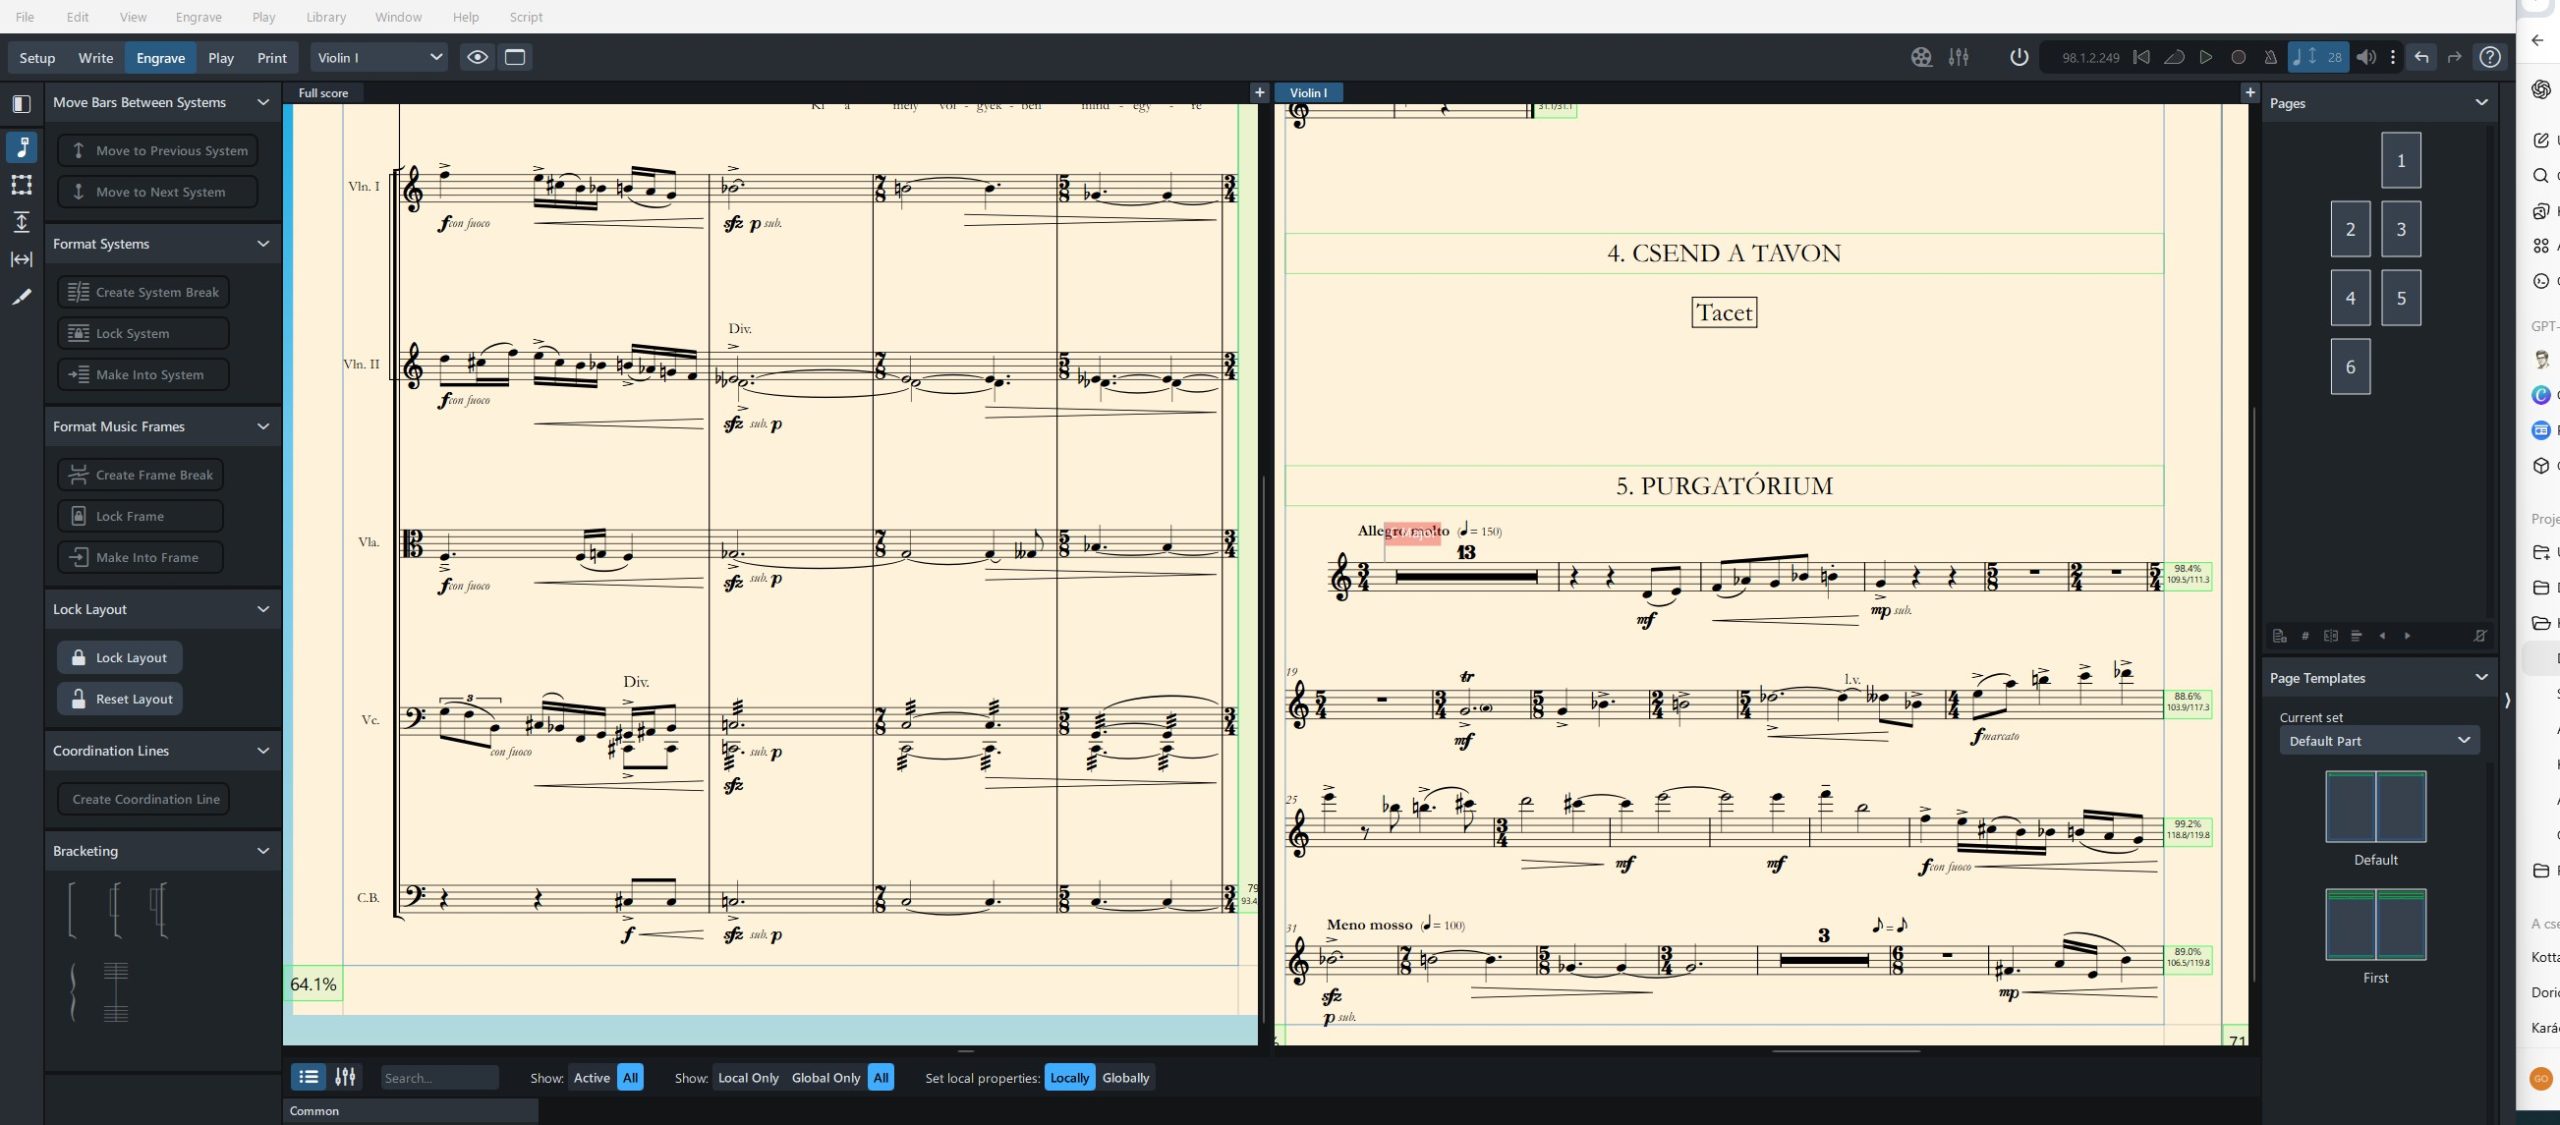
Task: Choose the Note Spacing tool
Action: point(21,259)
